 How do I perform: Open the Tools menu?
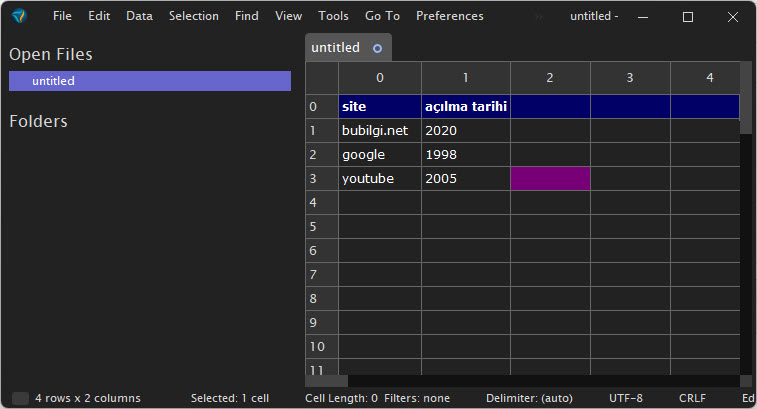pos(333,16)
